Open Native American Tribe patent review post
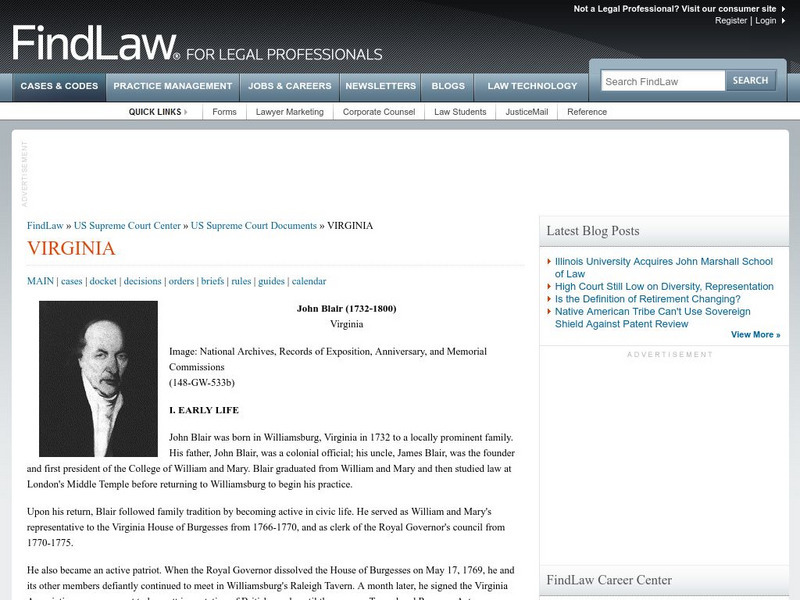The height and width of the screenshot is (600, 800). tap(653, 317)
